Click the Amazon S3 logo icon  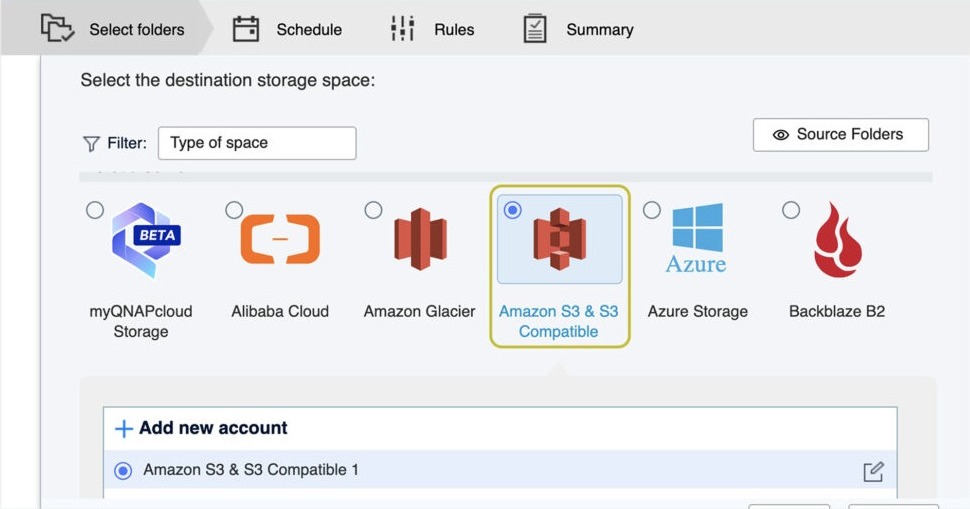560,239
